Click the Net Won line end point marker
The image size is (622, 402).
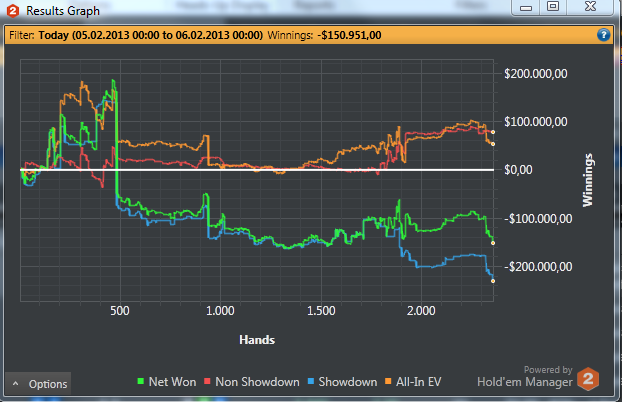tap(493, 243)
